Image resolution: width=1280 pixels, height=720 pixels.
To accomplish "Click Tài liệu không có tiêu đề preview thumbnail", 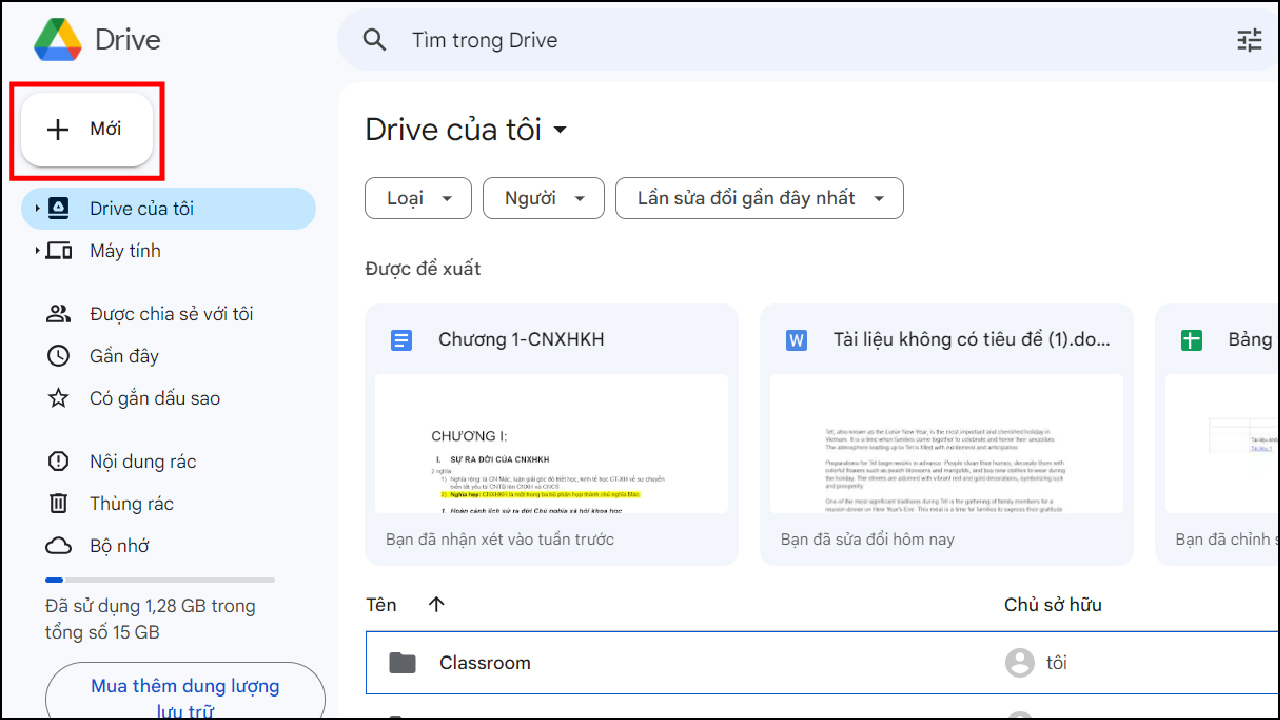I will click(947, 443).
